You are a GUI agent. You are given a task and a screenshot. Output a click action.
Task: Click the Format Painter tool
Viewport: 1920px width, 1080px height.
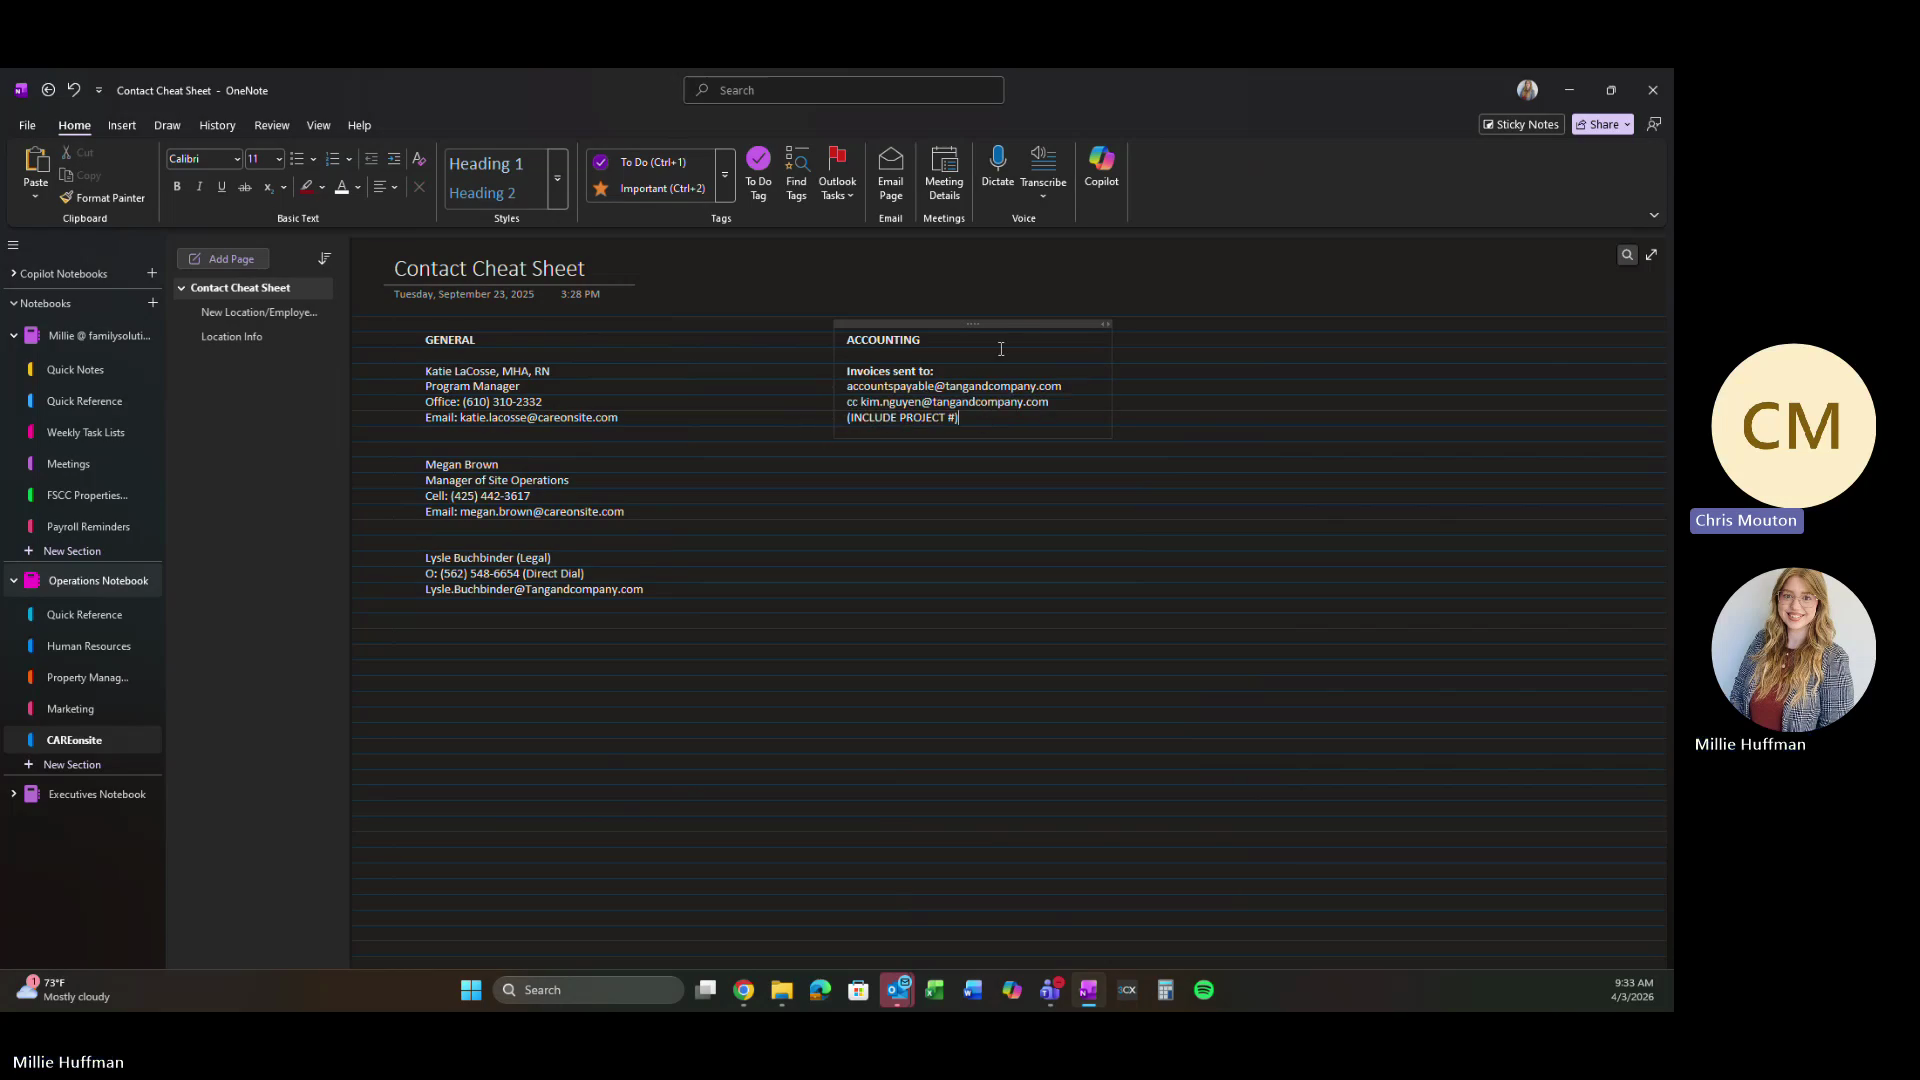pyautogui.click(x=102, y=198)
